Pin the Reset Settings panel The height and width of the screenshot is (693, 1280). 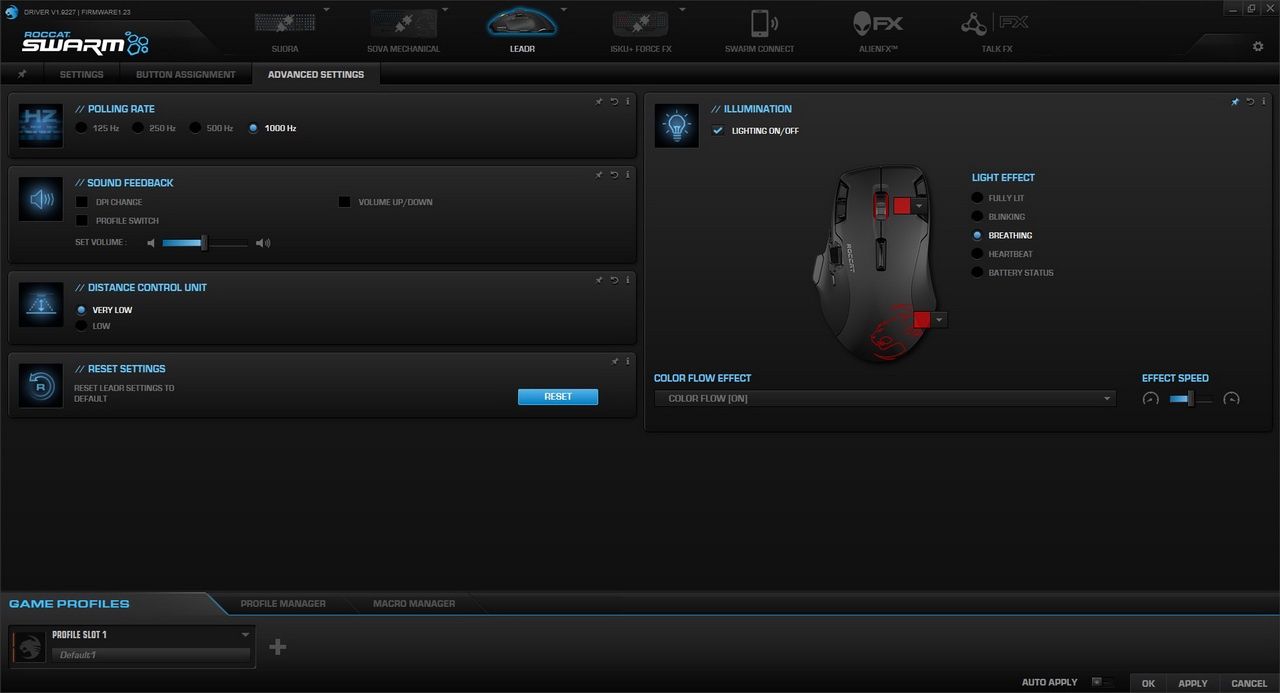[x=613, y=361]
